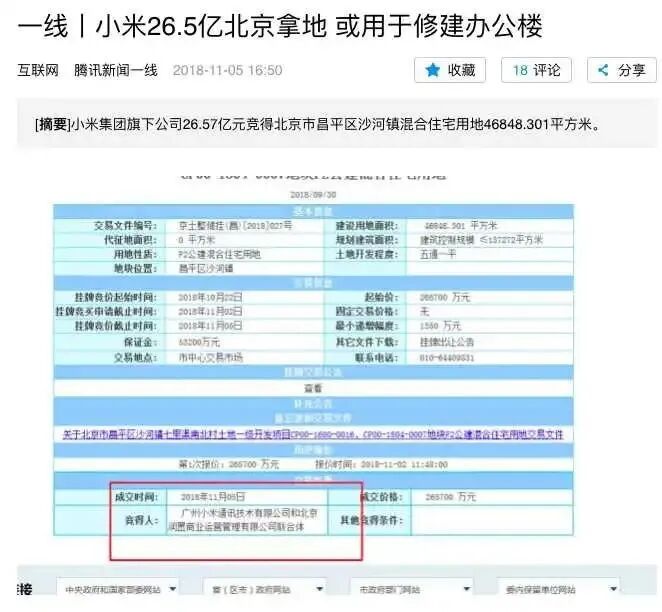Click the 成交价格 label
This screenshot has height=612, width=662.
[x=381, y=497]
